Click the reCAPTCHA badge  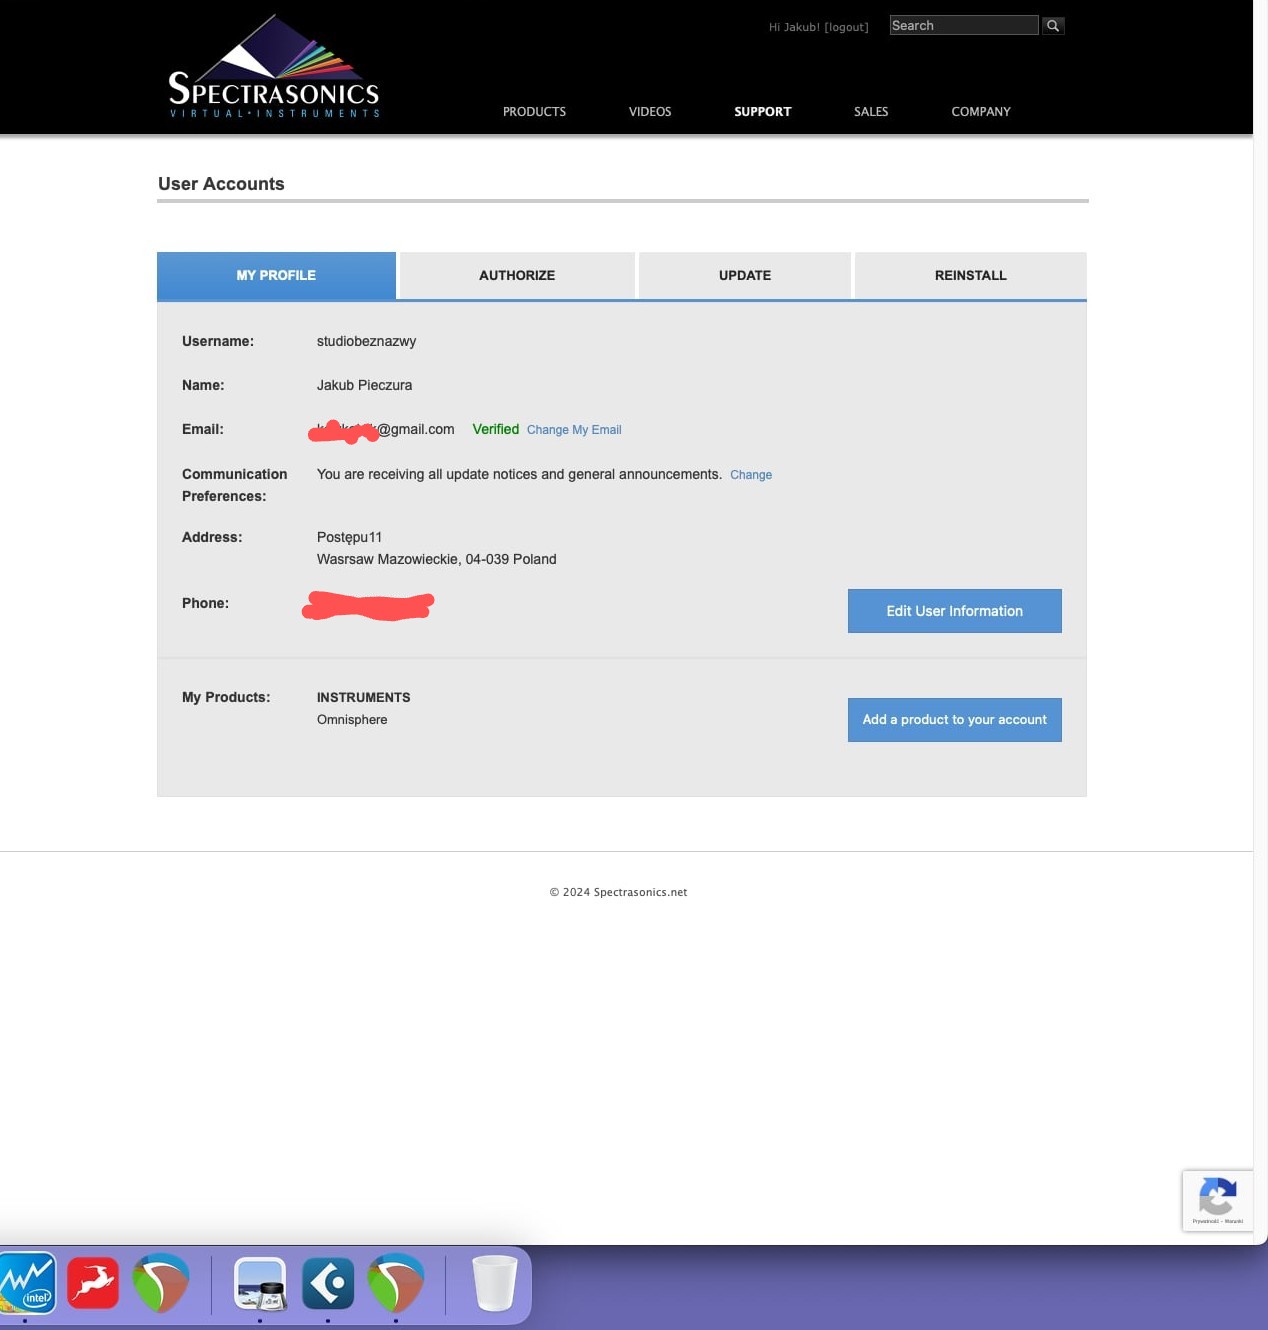pyautogui.click(x=1217, y=1200)
